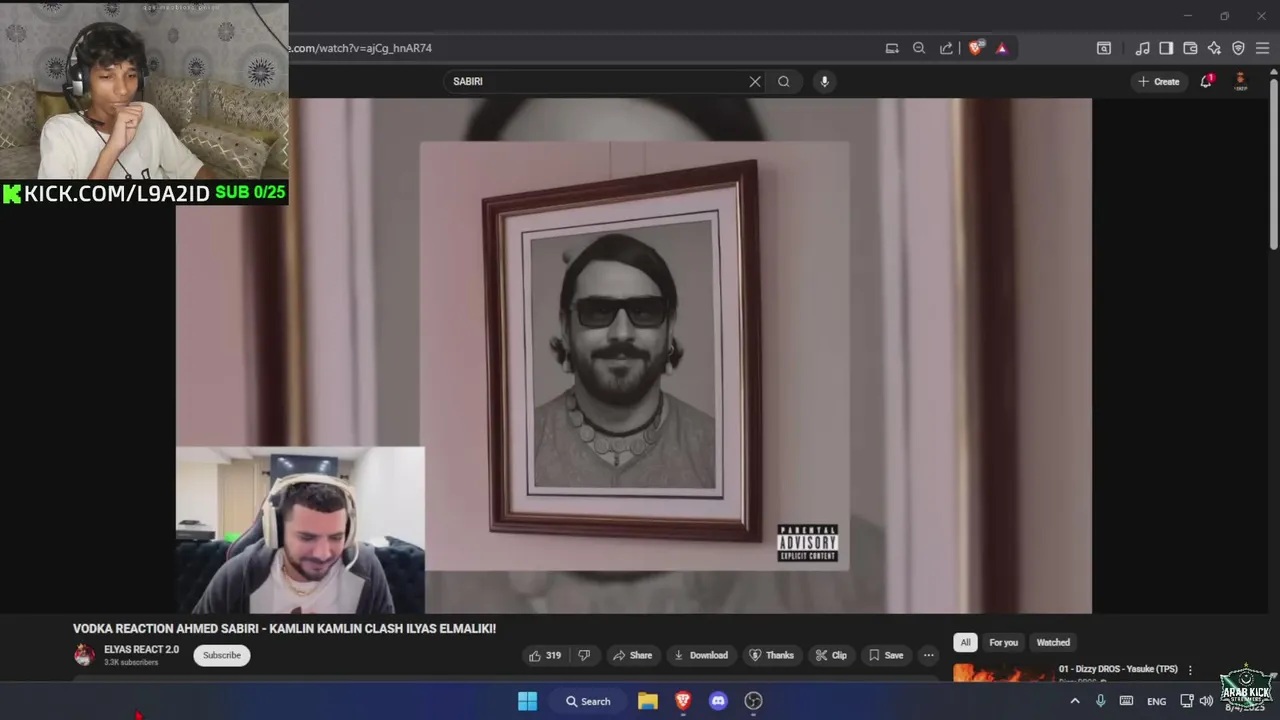The image size is (1280, 720).
Task: Dislike the video with thumbs down
Action: tap(584, 655)
